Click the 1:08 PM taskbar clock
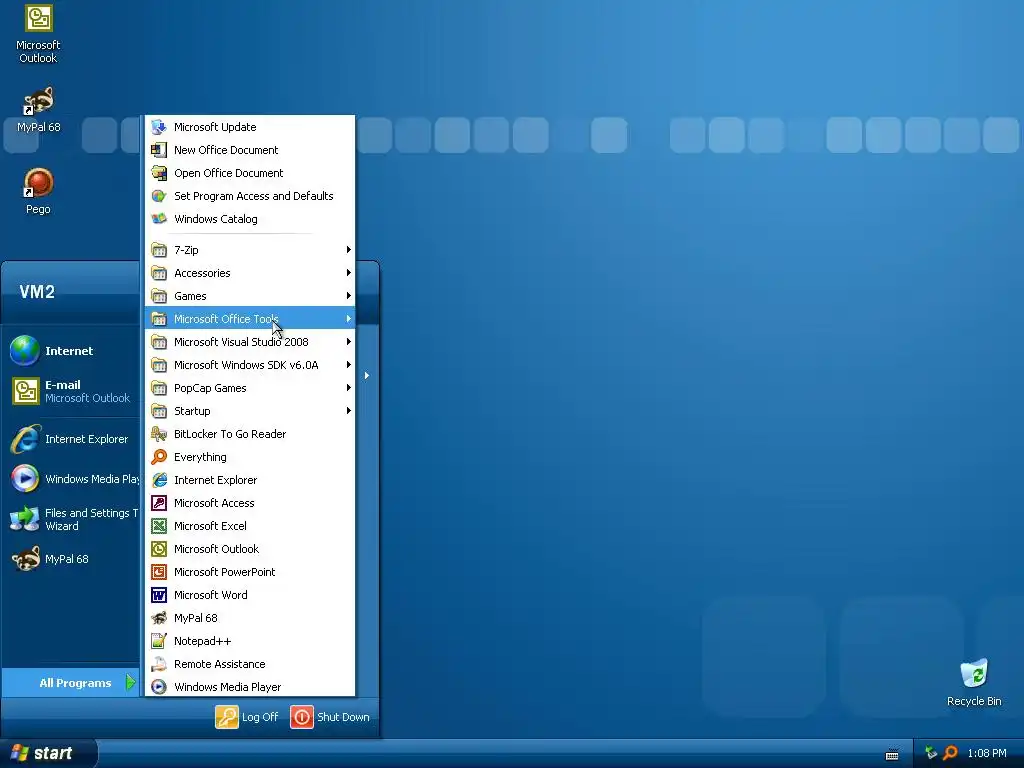The image size is (1024, 768). click(x=987, y=753)
